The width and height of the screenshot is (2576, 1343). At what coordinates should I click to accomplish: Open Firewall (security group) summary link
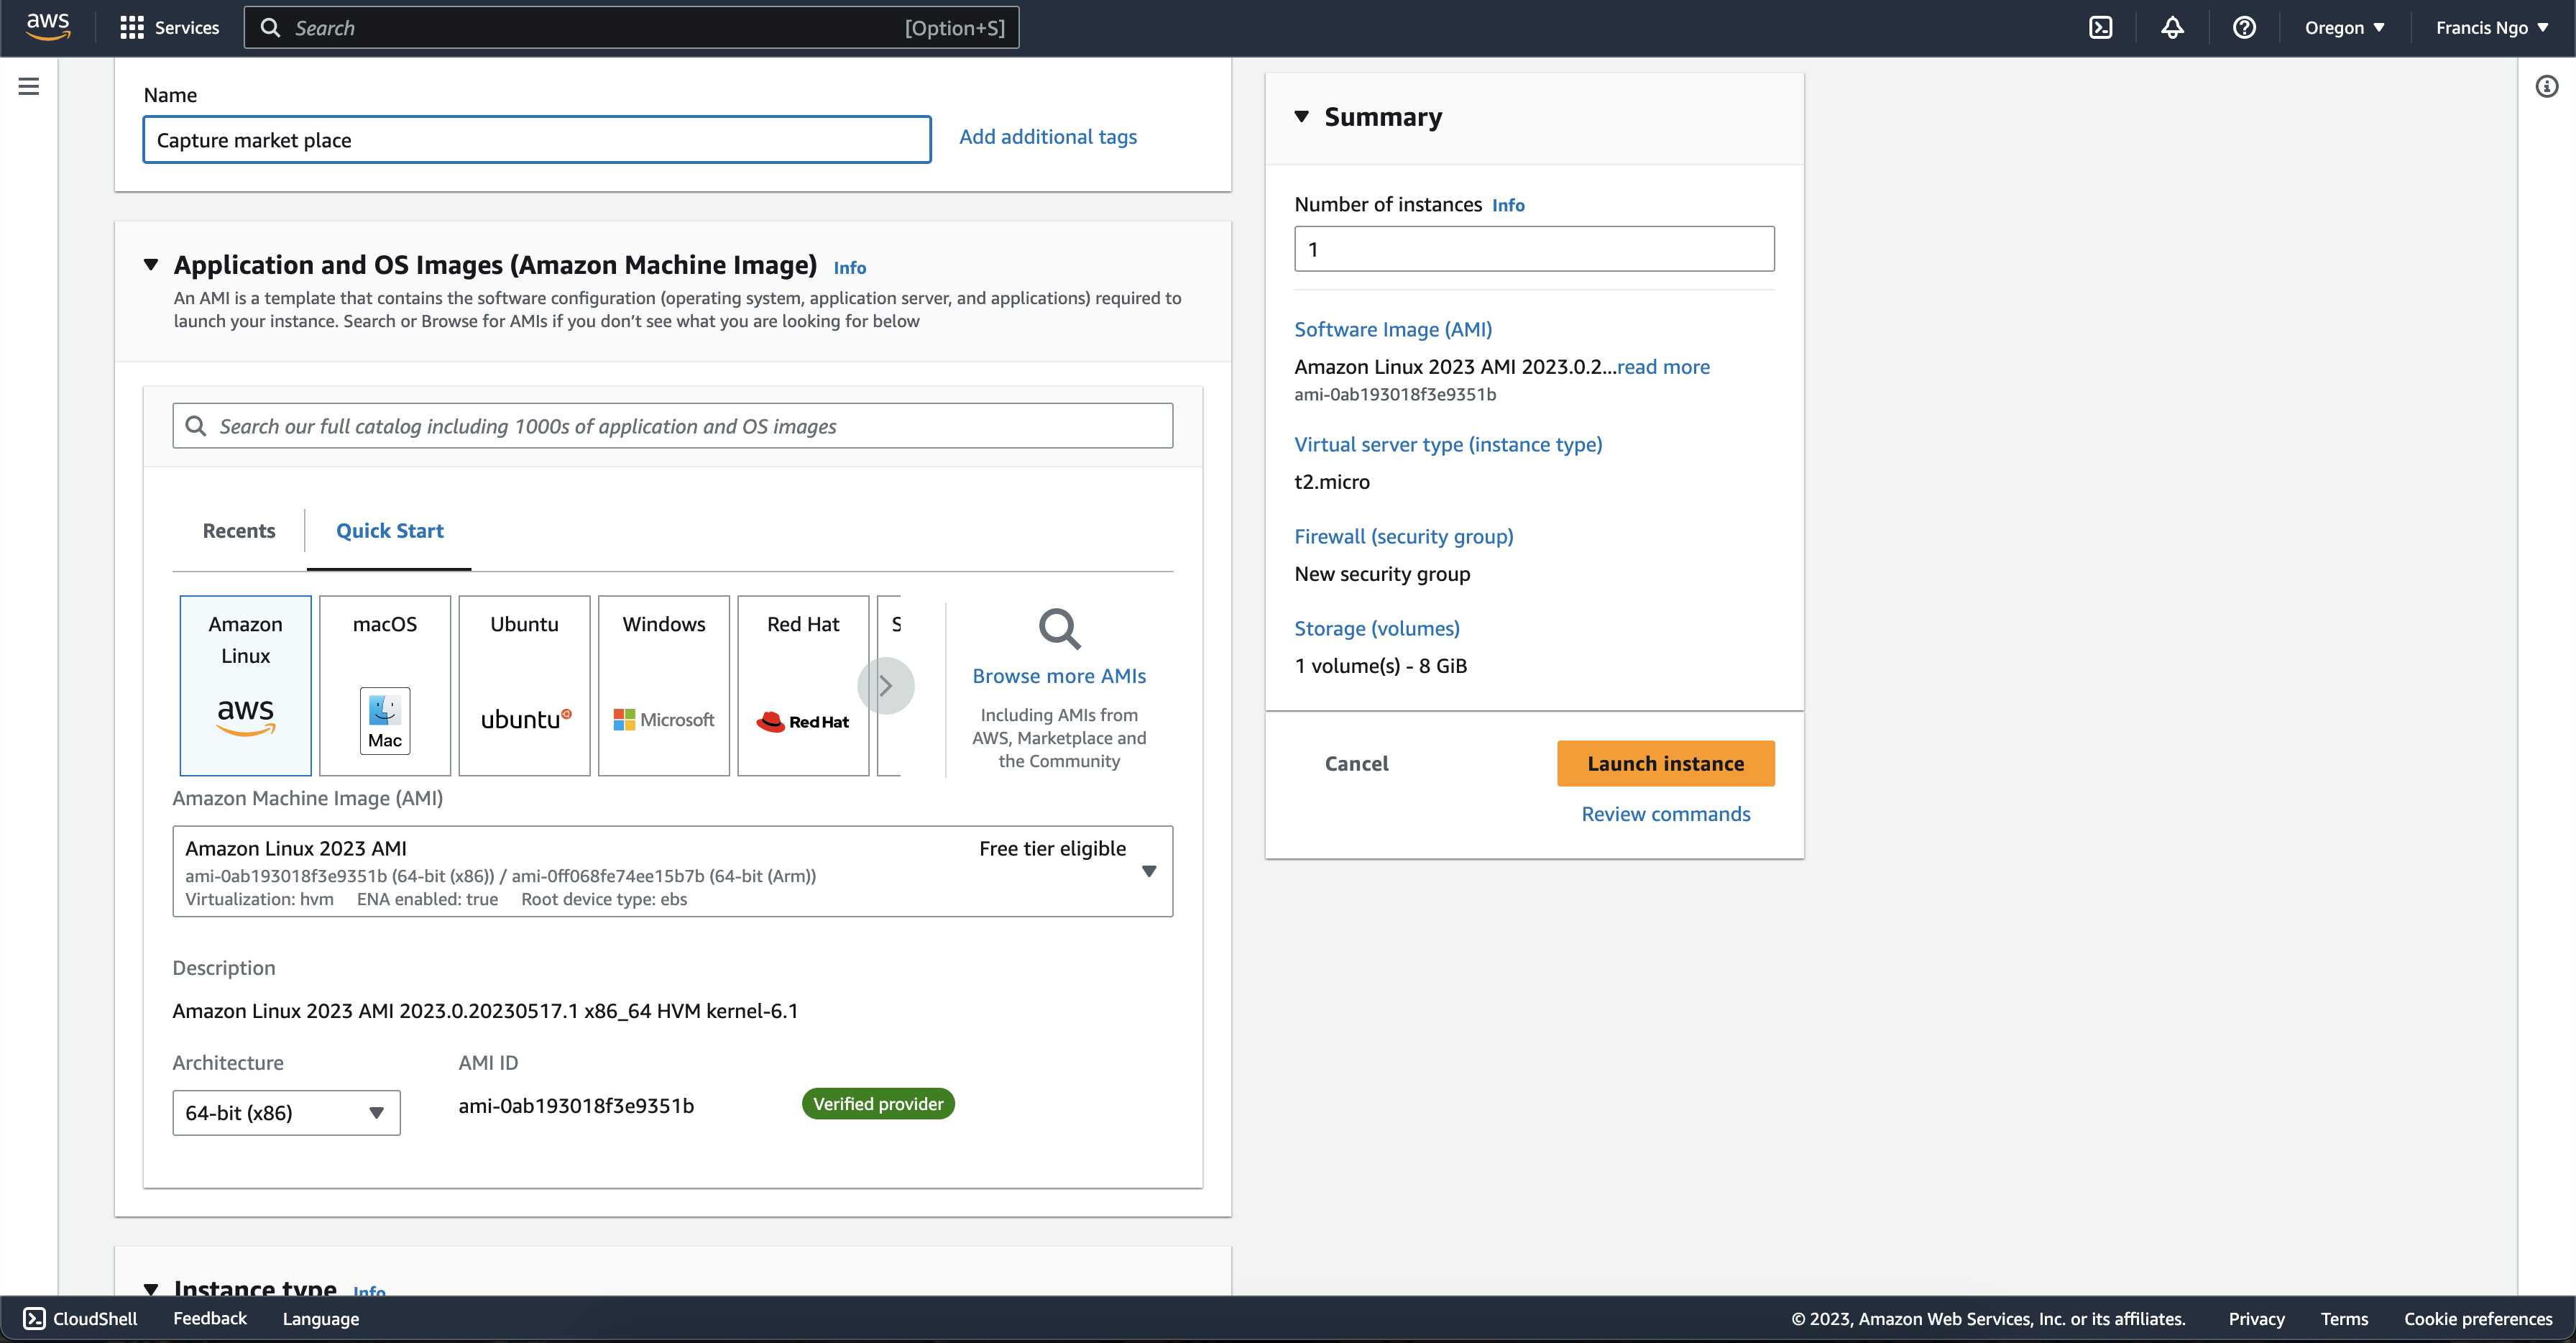1404,536
